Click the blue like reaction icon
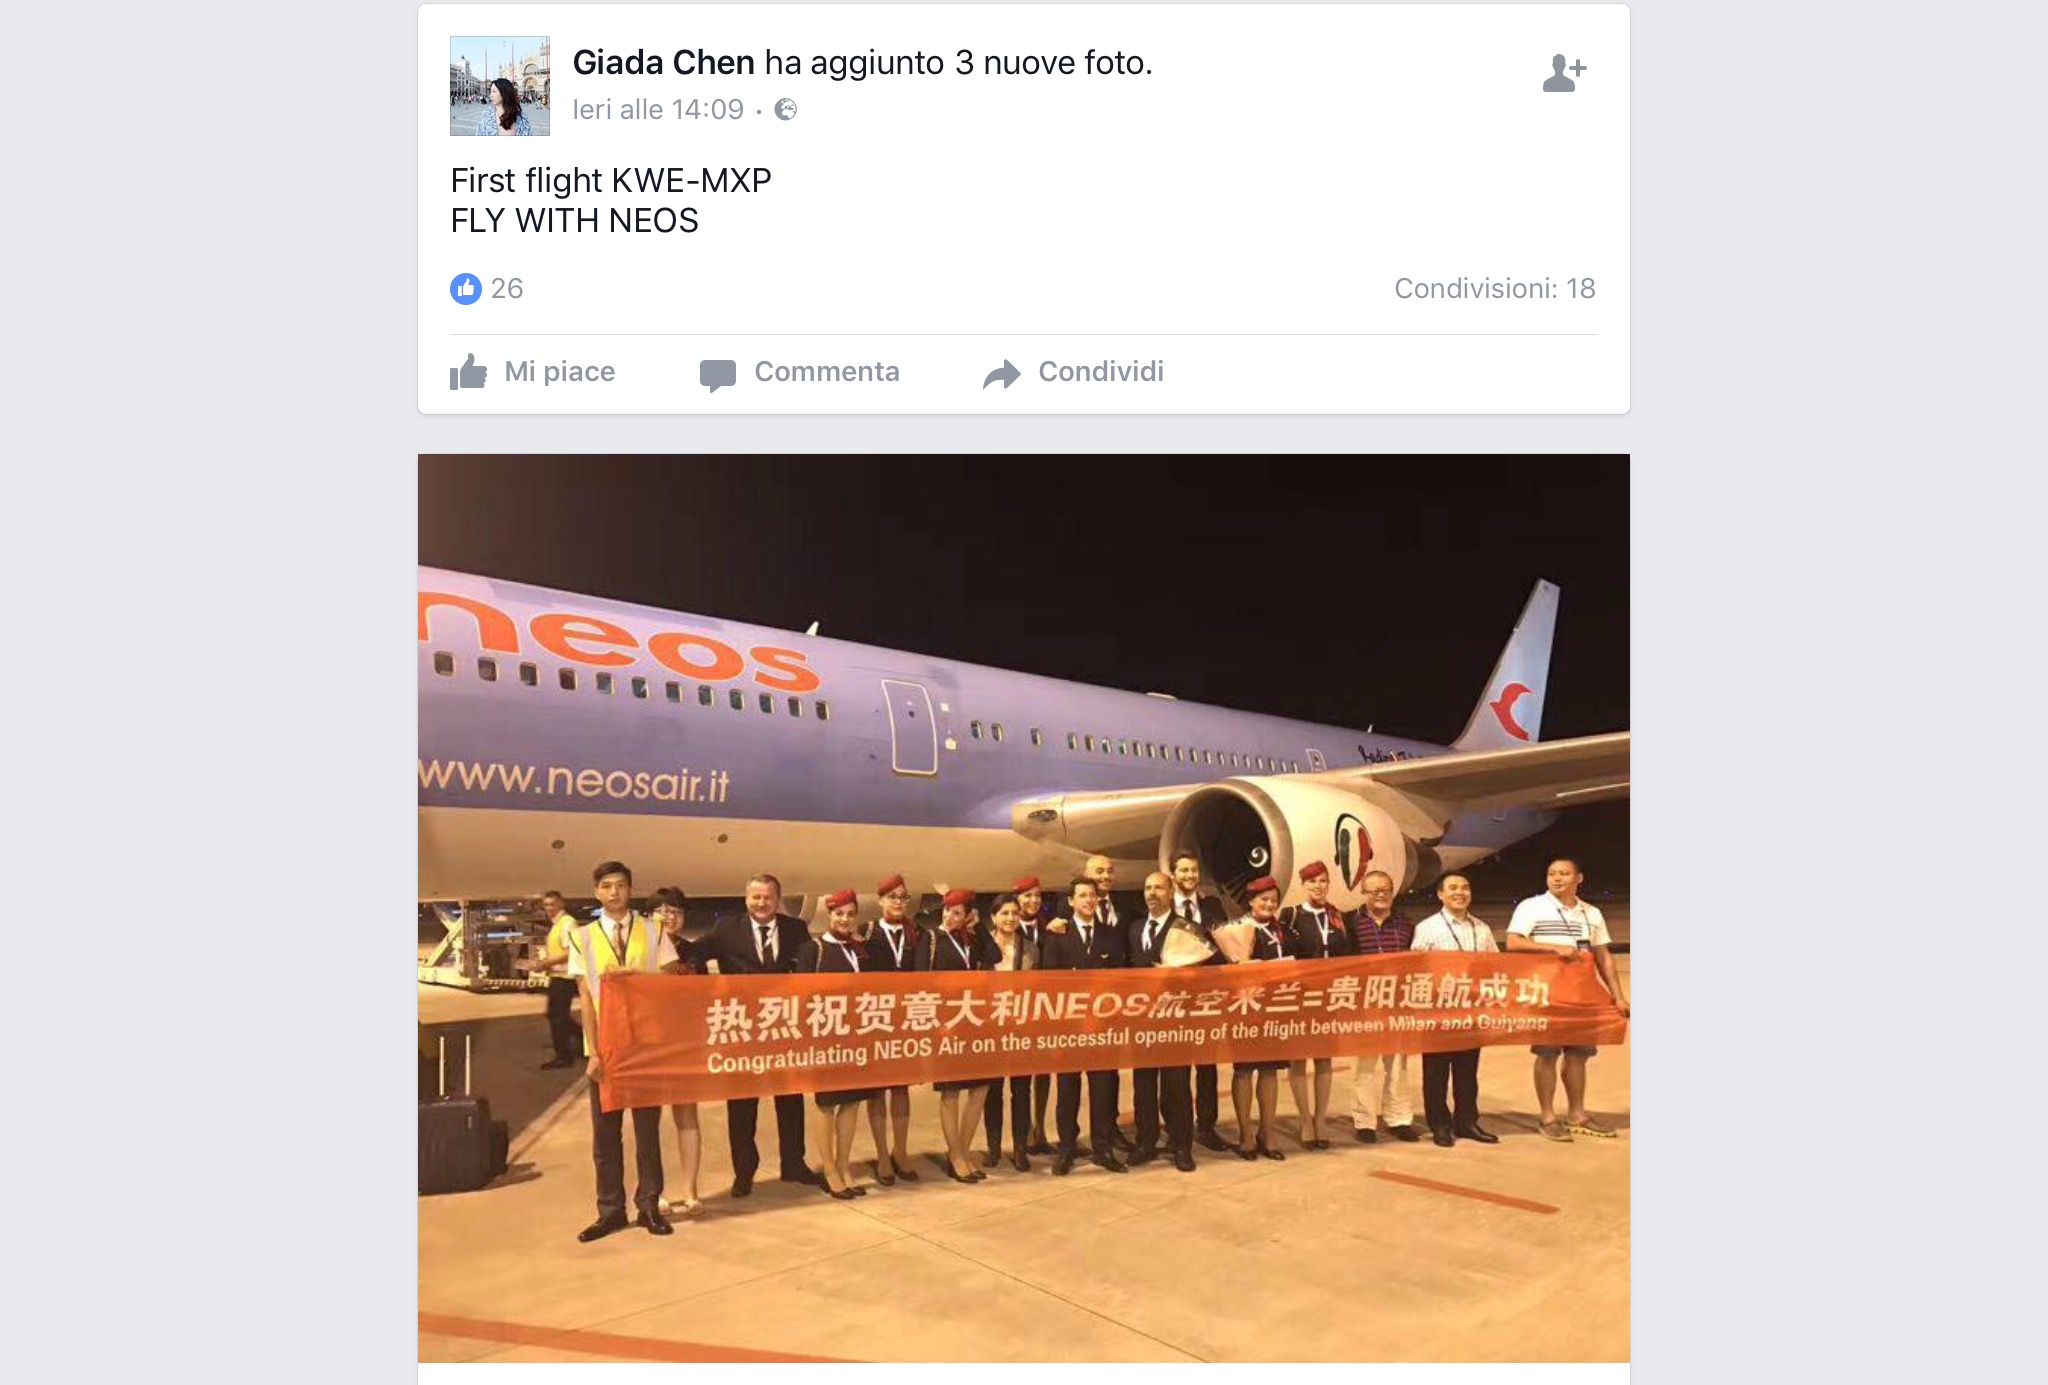2048x1385 pixels. (x=466, y=289)
